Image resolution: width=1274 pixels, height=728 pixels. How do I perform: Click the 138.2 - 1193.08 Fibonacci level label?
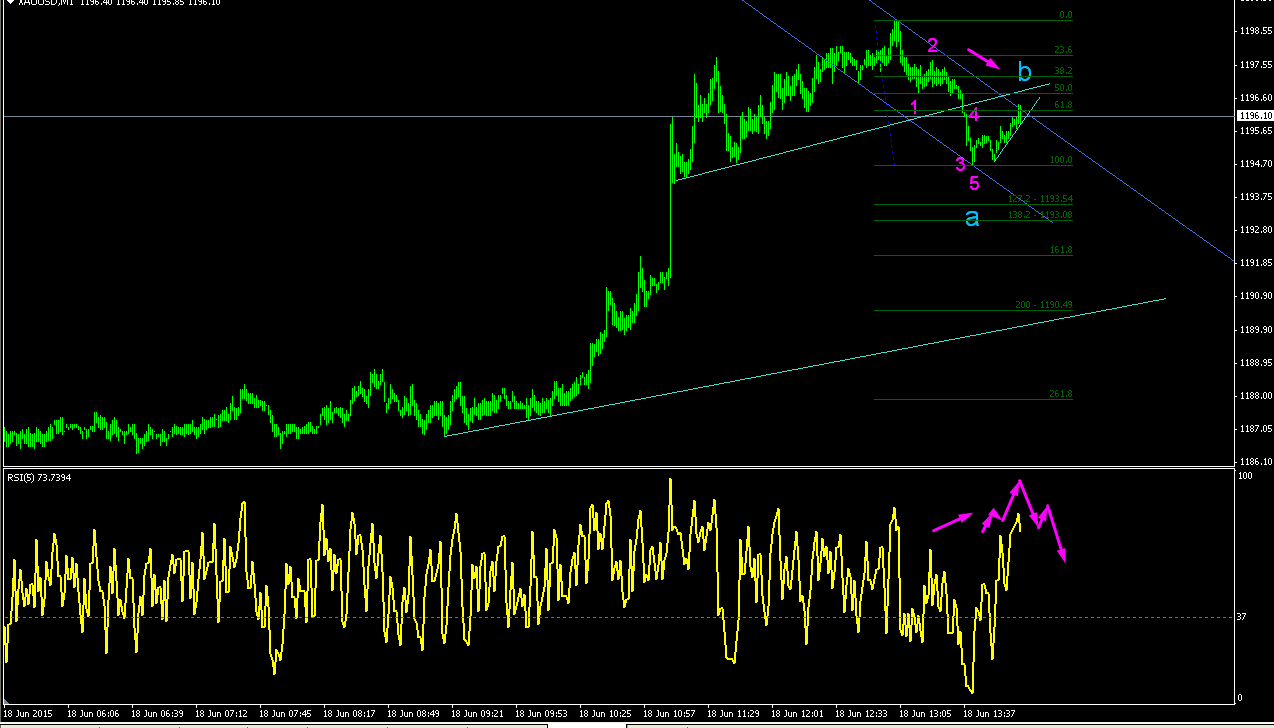tap(1040, 215)
